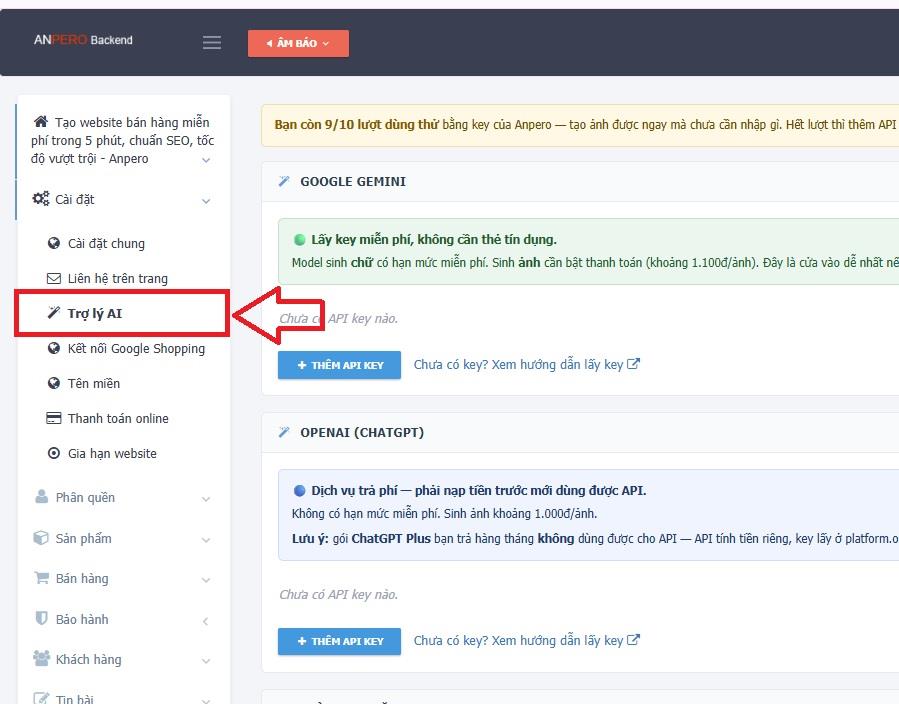The height and width of the screenshot is (704, 899).
Task: Open Kết nối Google Shopping menu item
Action: coord(136,349)
